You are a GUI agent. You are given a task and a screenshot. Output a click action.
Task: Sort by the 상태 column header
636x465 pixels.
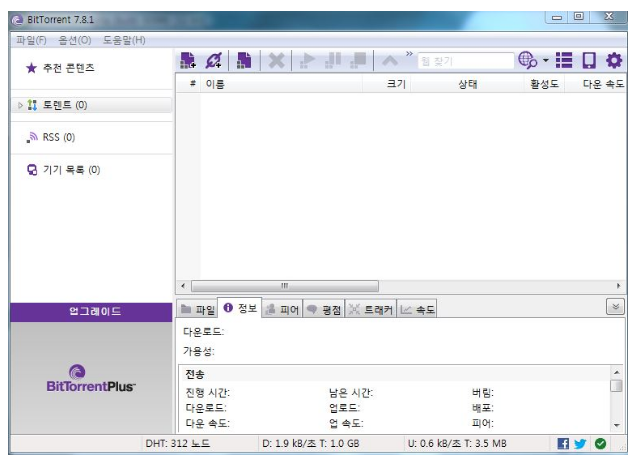(x=467, y=84)
